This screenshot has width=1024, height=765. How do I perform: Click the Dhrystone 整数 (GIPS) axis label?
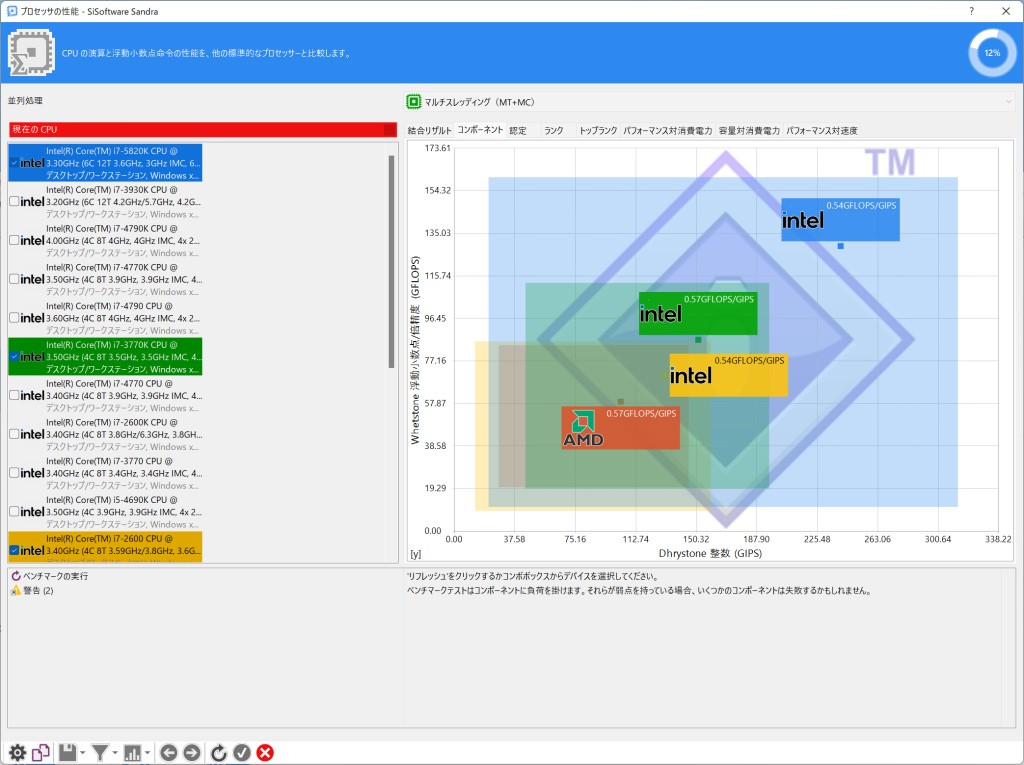[710, 553]
